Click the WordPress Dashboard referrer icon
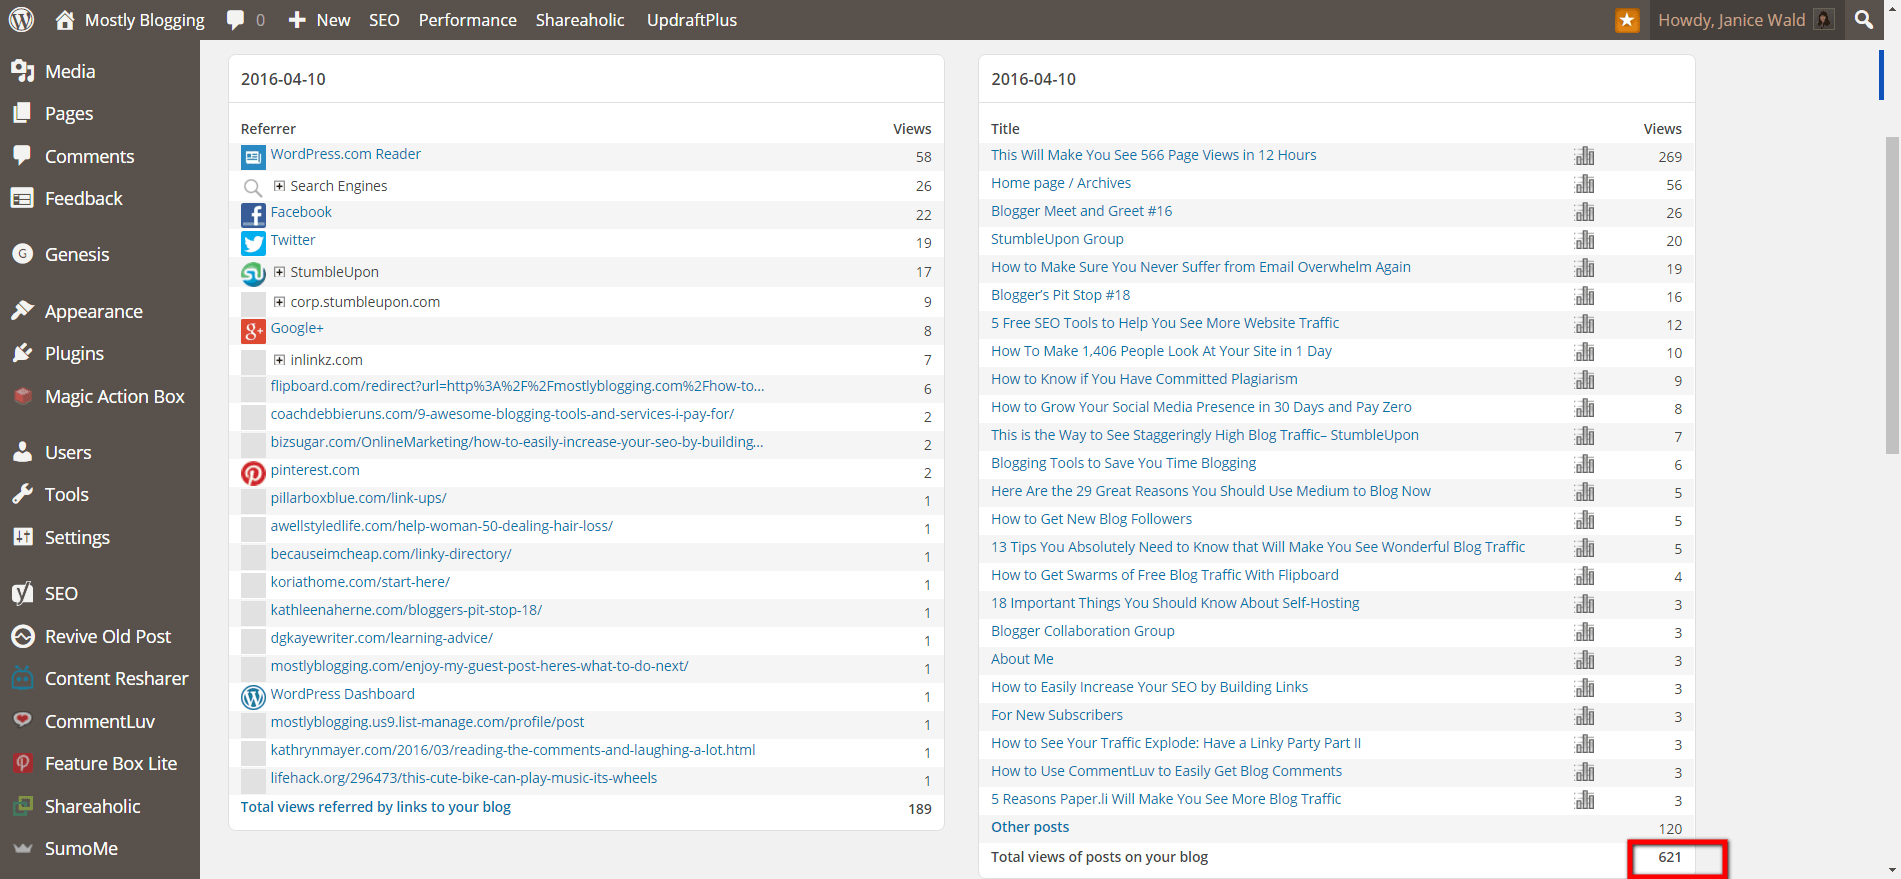Image resolution: width=1901 pixels, height=879 pixels. tap(253, 697)
